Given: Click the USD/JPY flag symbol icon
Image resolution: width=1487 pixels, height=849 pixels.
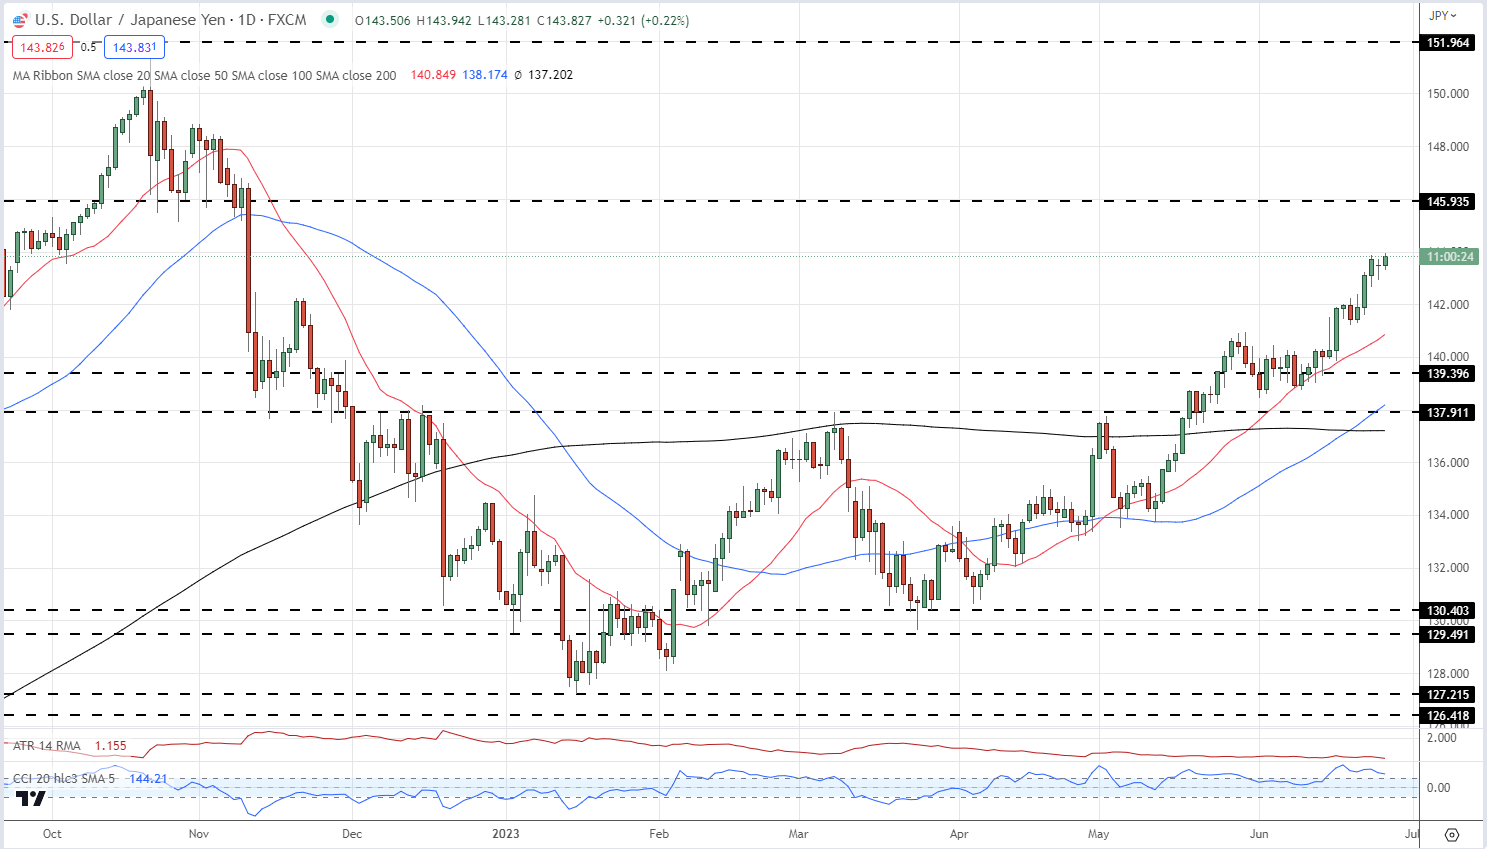Looking at the screenshot, I should click(20, 20).
